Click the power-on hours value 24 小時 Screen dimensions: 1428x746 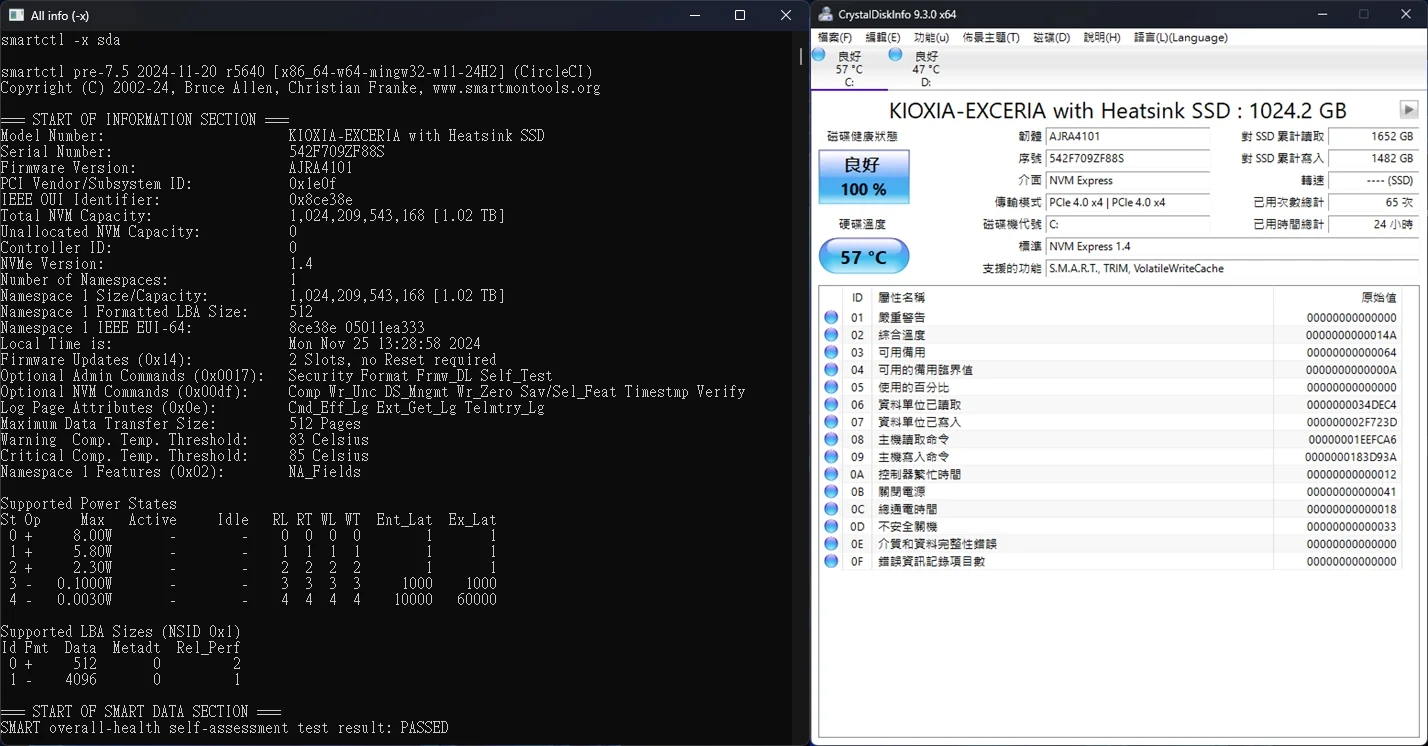(x=1374, y=225)
